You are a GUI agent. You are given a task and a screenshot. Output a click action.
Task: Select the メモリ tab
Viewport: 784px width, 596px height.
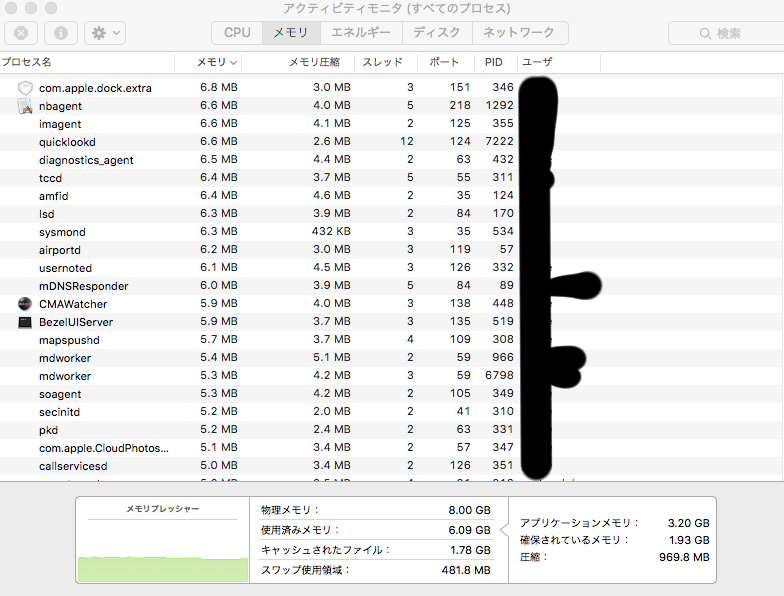[x=290, y=33]
